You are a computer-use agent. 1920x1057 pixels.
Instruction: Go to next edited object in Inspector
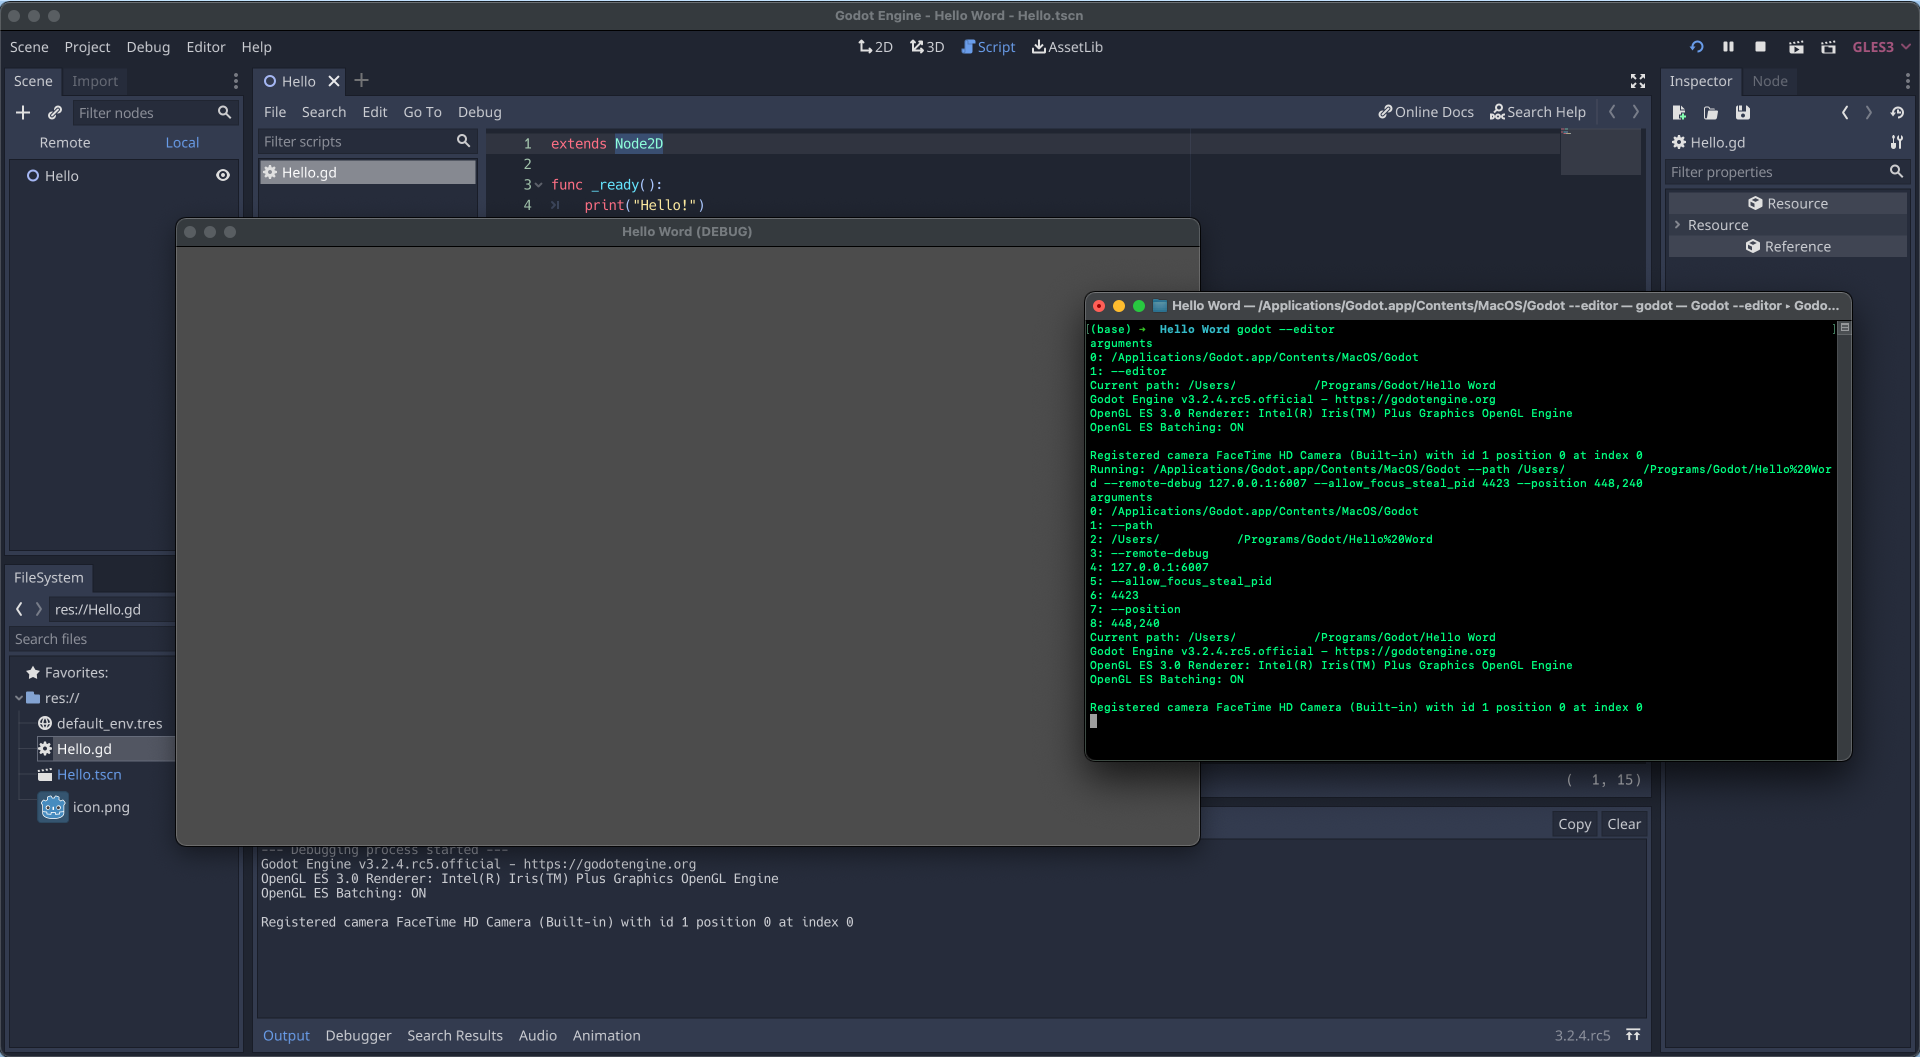(x=1869, y=113)
